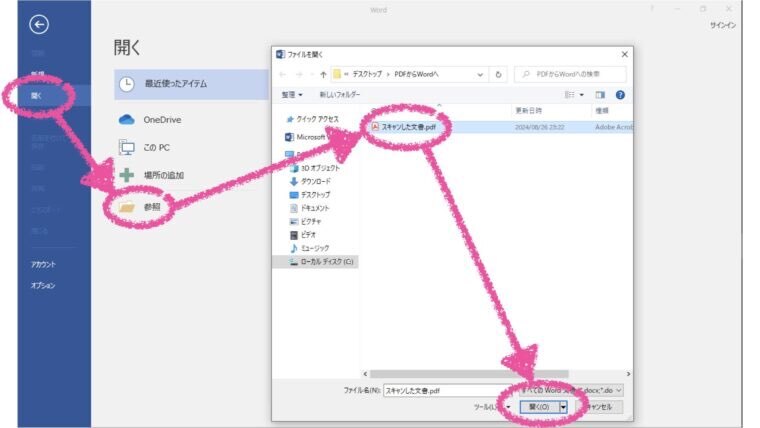Select 開く in the Word sidebar
The width and height of the screenshot is (760, 428).
point(36,95)
